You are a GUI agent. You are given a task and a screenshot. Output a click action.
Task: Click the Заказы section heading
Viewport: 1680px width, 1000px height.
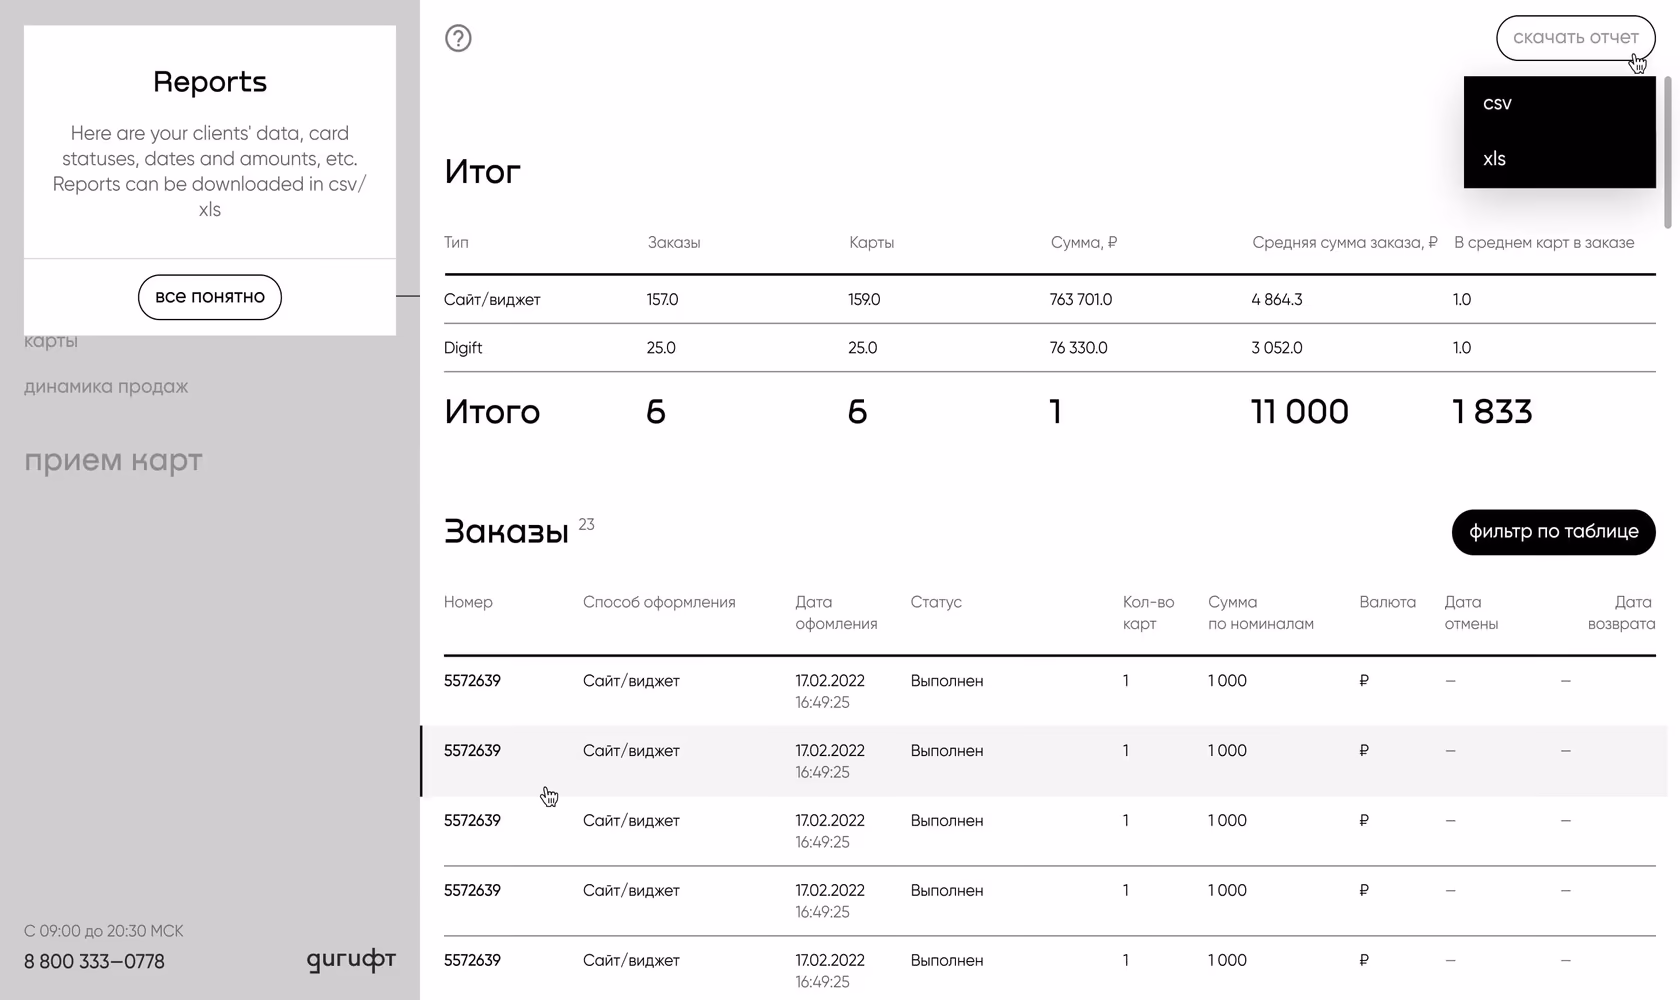point(505,530)
